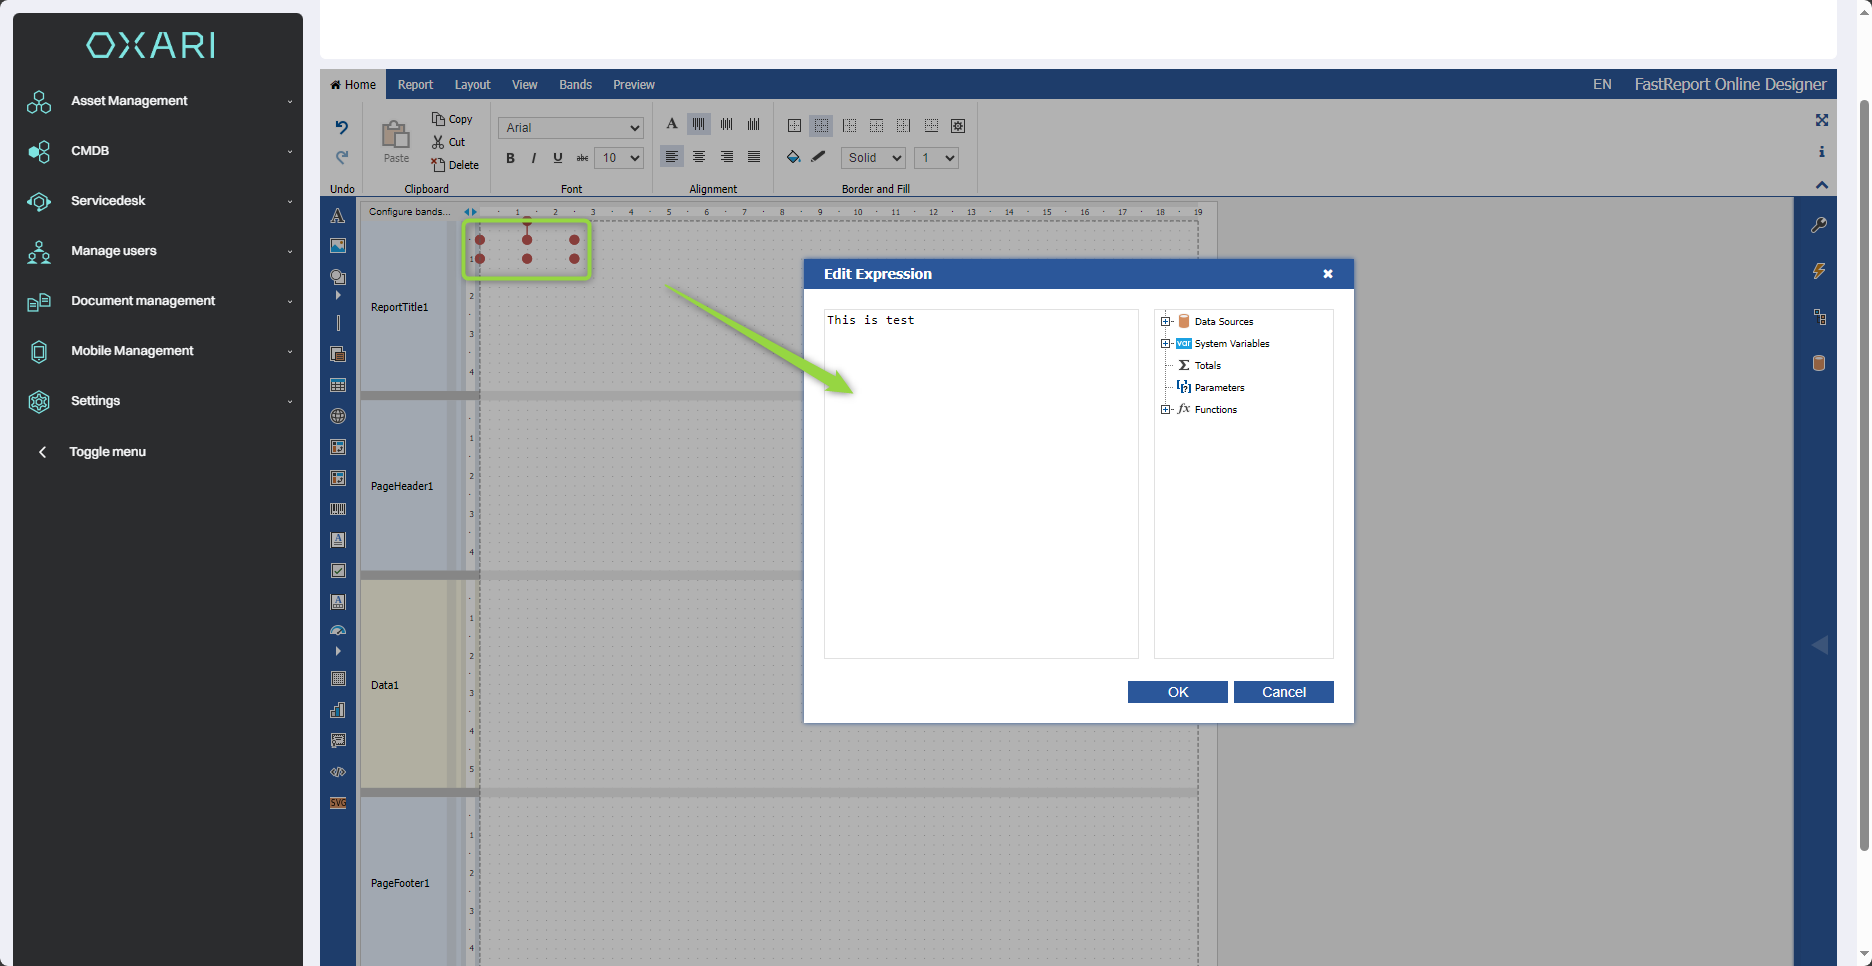Open the Bands ribbon tab
The width and height of the screenshot is (1872, 966).
point(575,85)
